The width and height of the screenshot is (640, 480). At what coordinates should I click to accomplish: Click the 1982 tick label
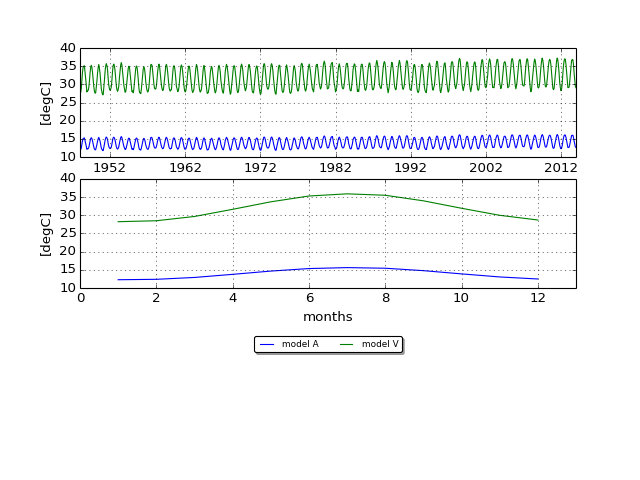click(x=336, y=168)
